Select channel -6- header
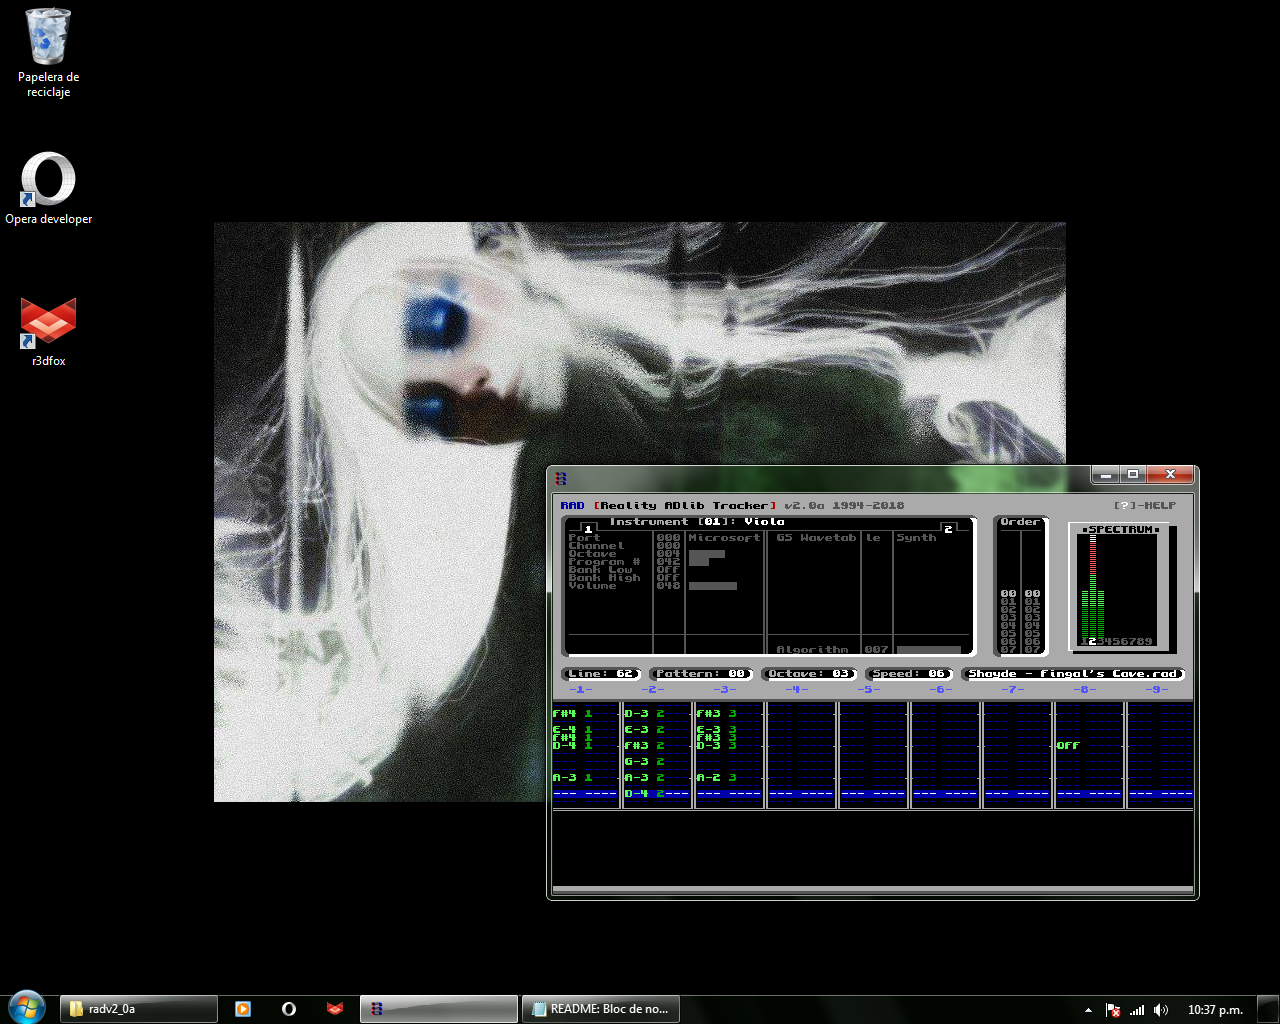This screenshot has height=1024, width=1280. [941, 689]
